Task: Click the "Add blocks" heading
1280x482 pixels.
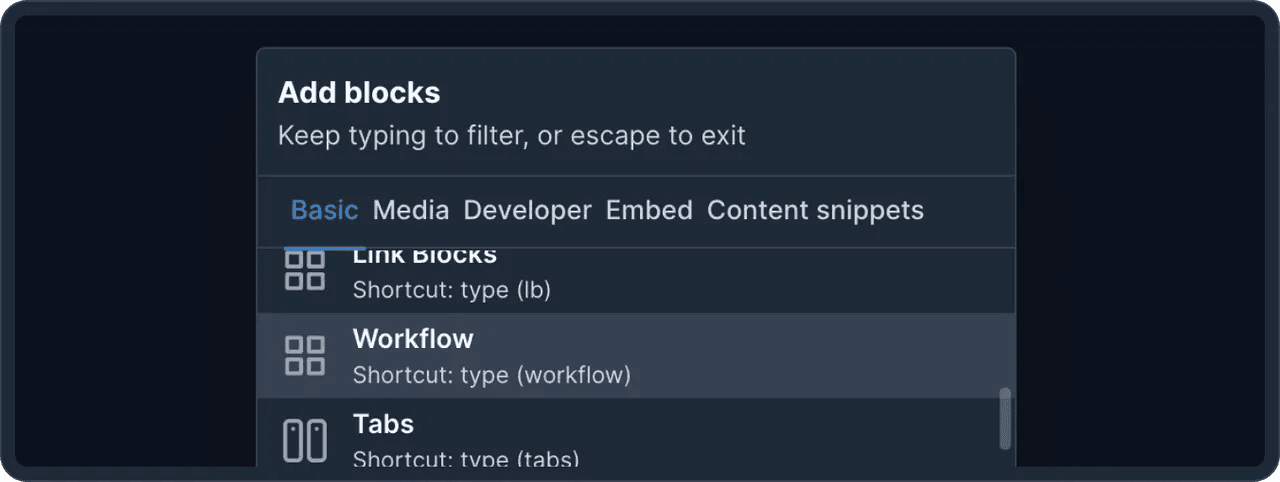Action: [359, 93]
